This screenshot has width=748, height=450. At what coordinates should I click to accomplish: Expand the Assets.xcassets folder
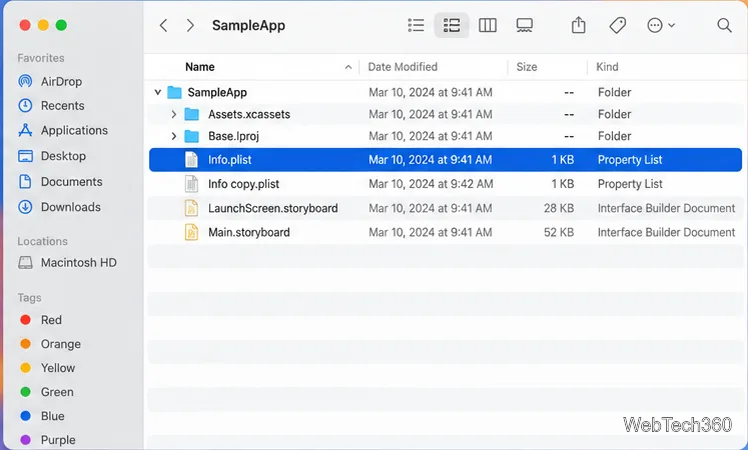(174, 114)
